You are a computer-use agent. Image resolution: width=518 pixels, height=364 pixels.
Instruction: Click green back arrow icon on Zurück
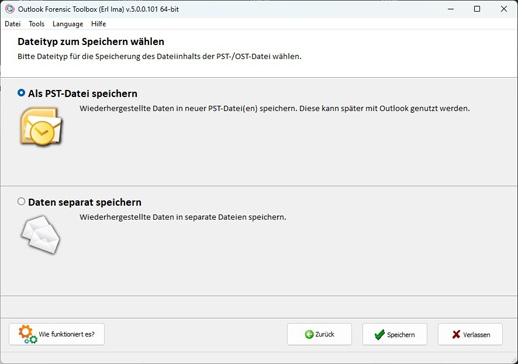tap(309, 334)
